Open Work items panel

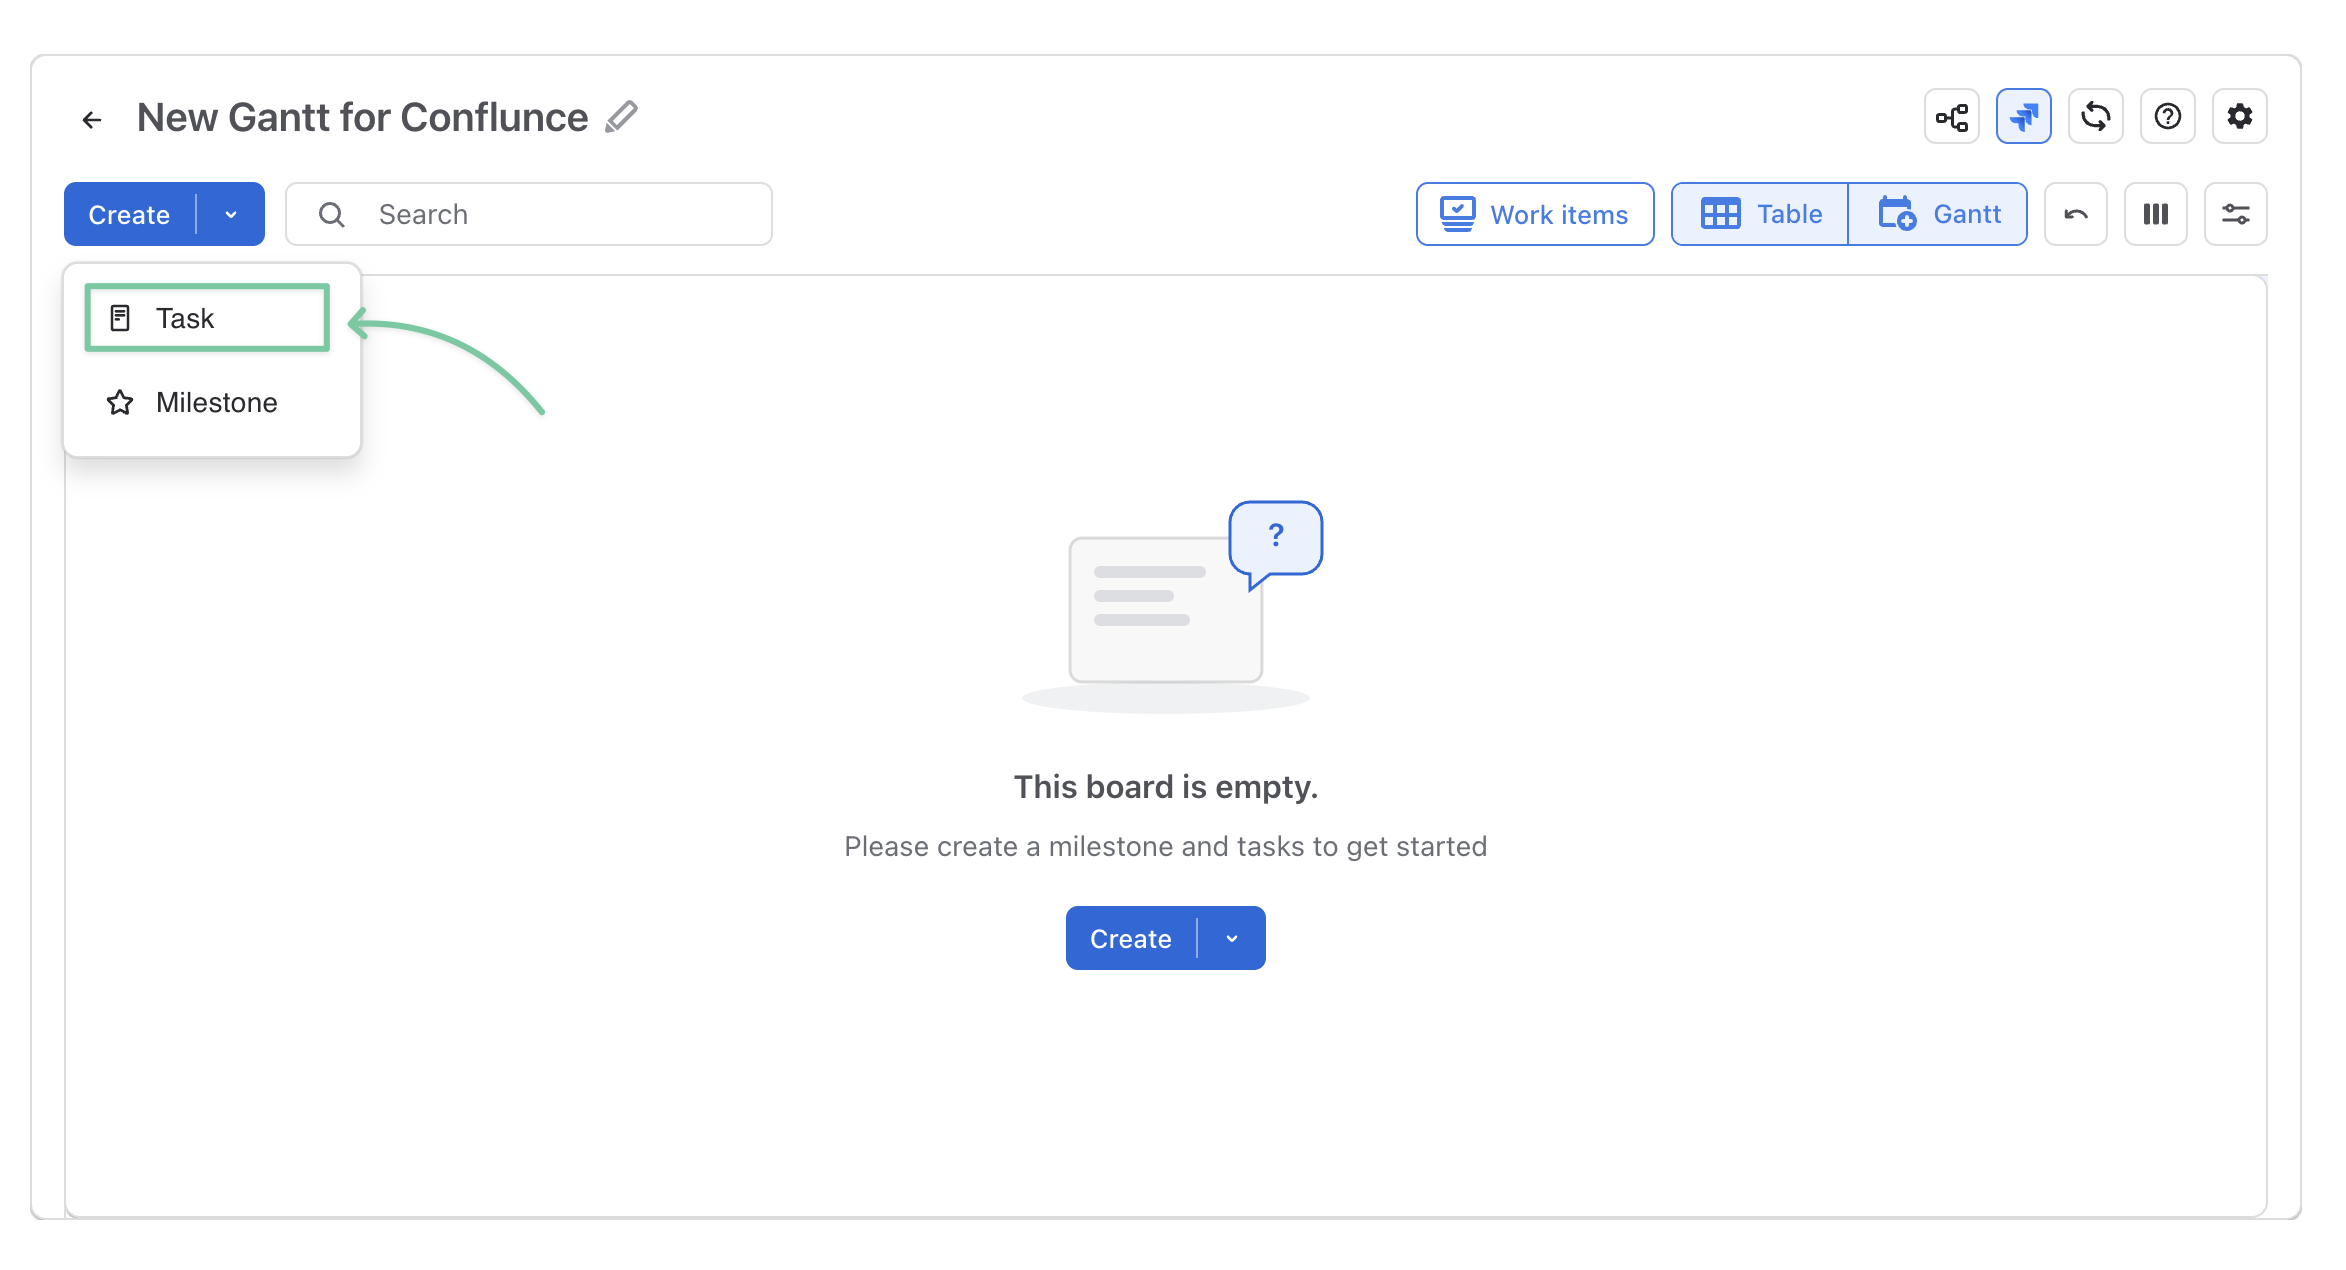(x=1535, y=214)
